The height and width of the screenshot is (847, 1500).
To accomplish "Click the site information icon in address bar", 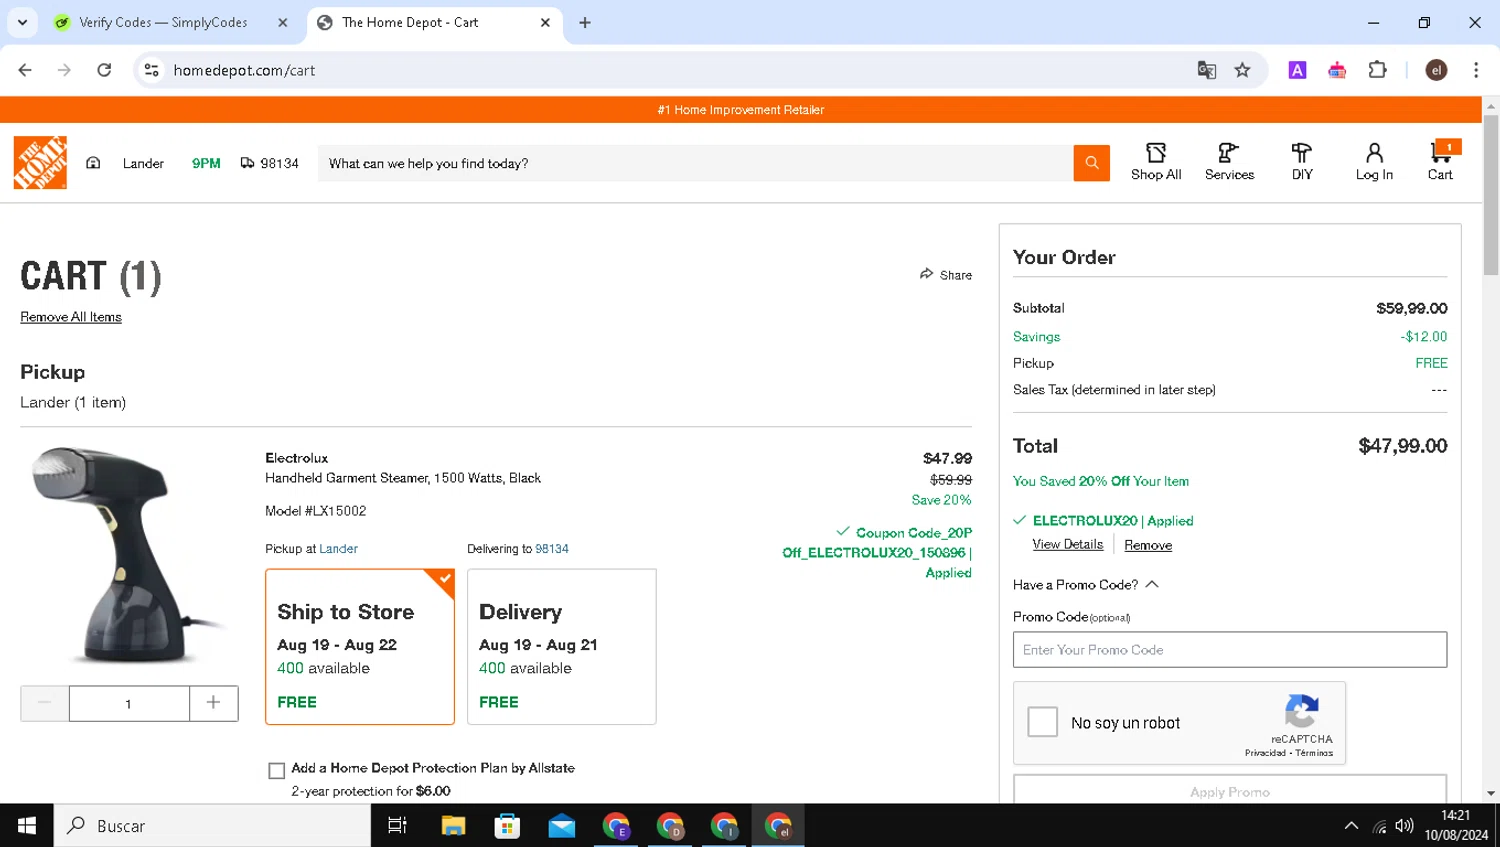I will 152,70.
